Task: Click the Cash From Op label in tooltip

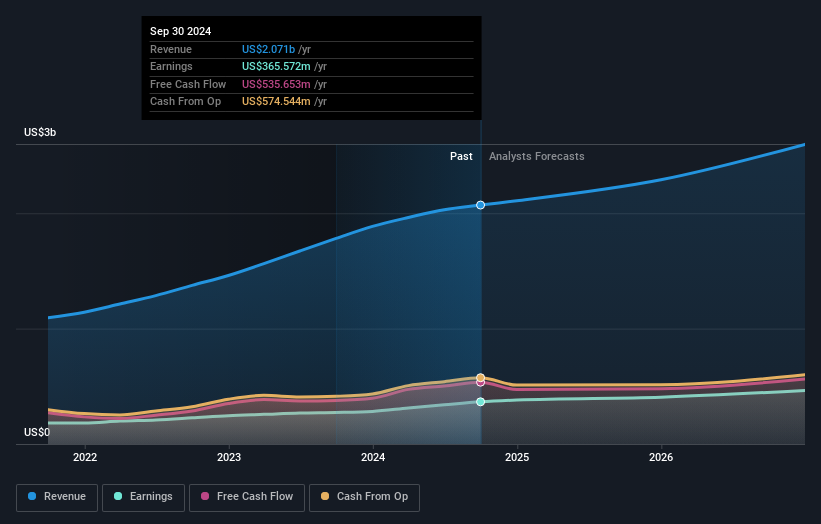Action: [x=185, y=102]
